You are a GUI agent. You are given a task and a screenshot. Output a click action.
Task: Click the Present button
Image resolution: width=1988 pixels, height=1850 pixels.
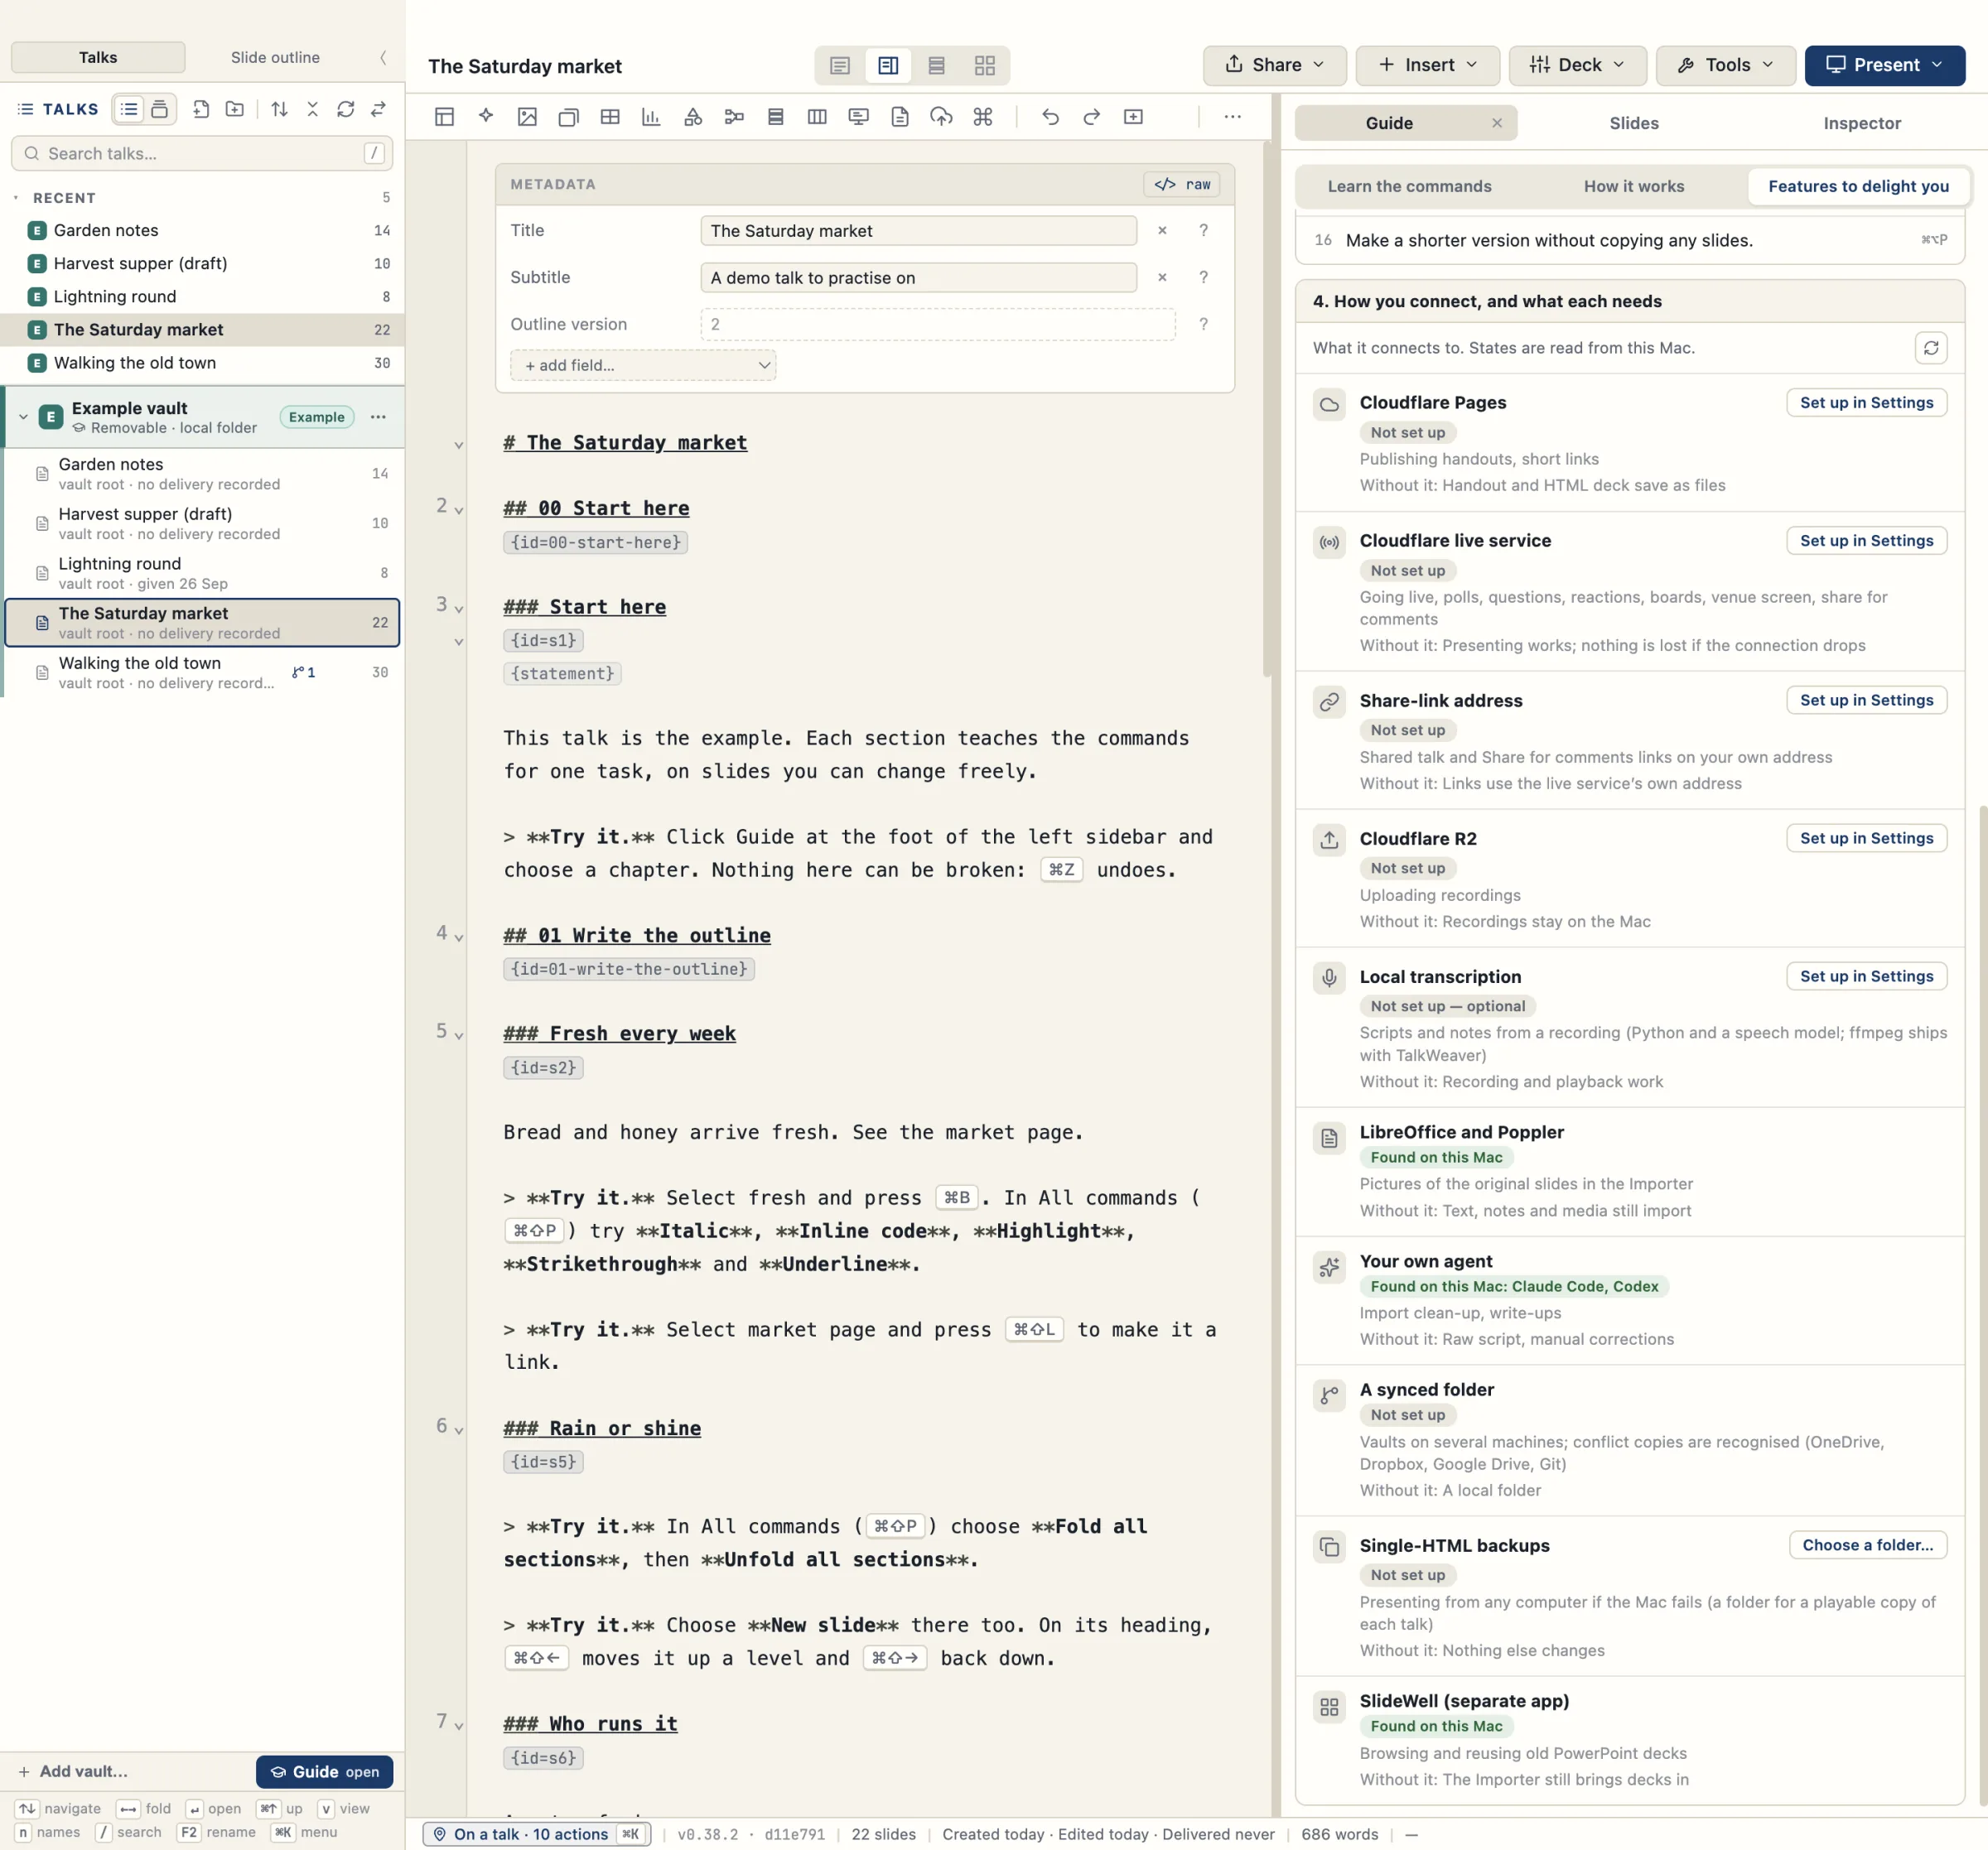(1884, 65)
